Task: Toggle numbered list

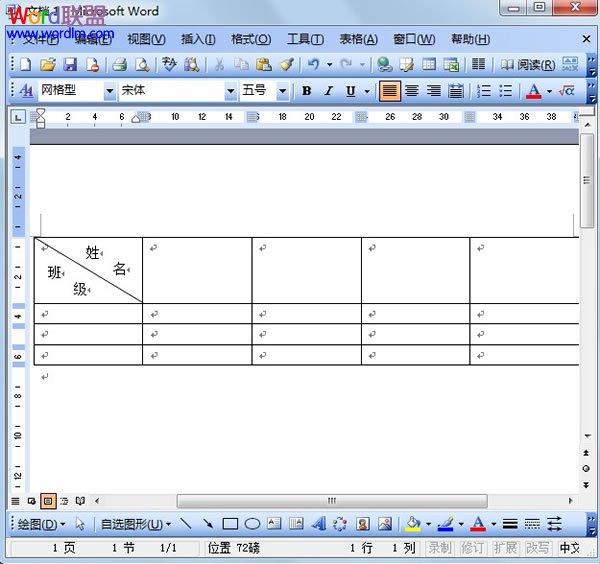Action: (484, 91)
